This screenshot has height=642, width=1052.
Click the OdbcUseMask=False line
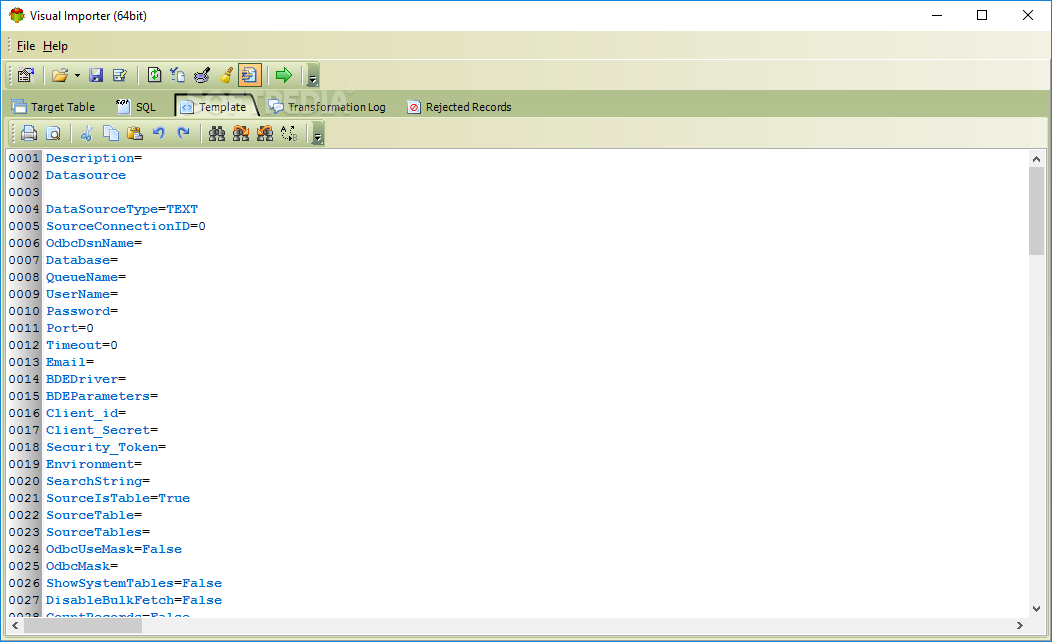click(114, 549)
